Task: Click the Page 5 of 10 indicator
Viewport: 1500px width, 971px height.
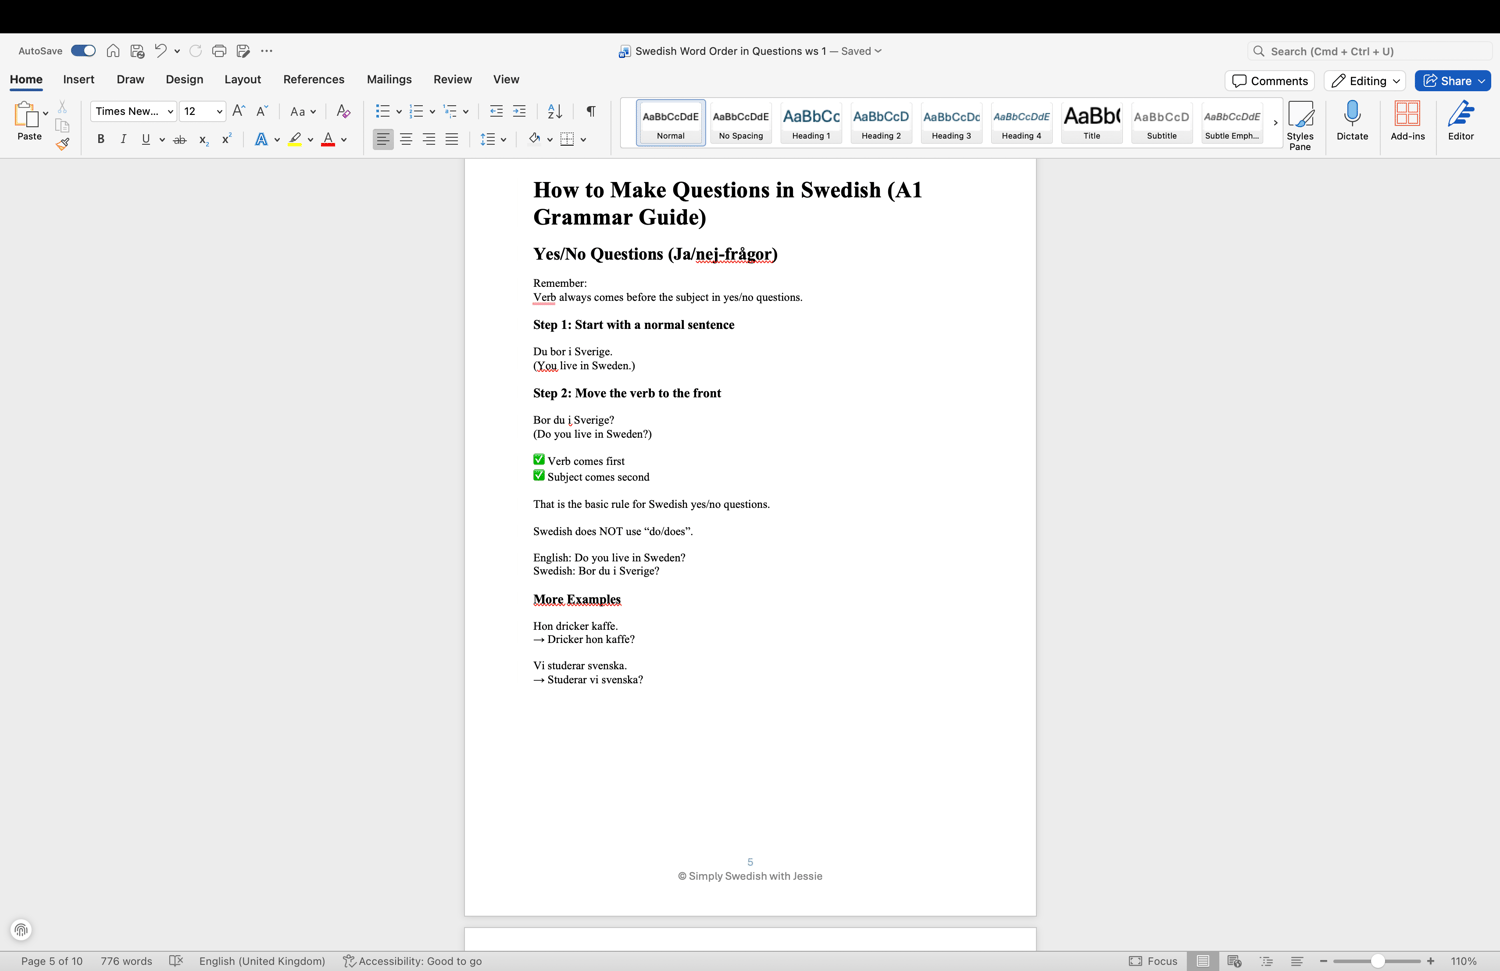Action: pyautogui.click(x=52, y=961)
